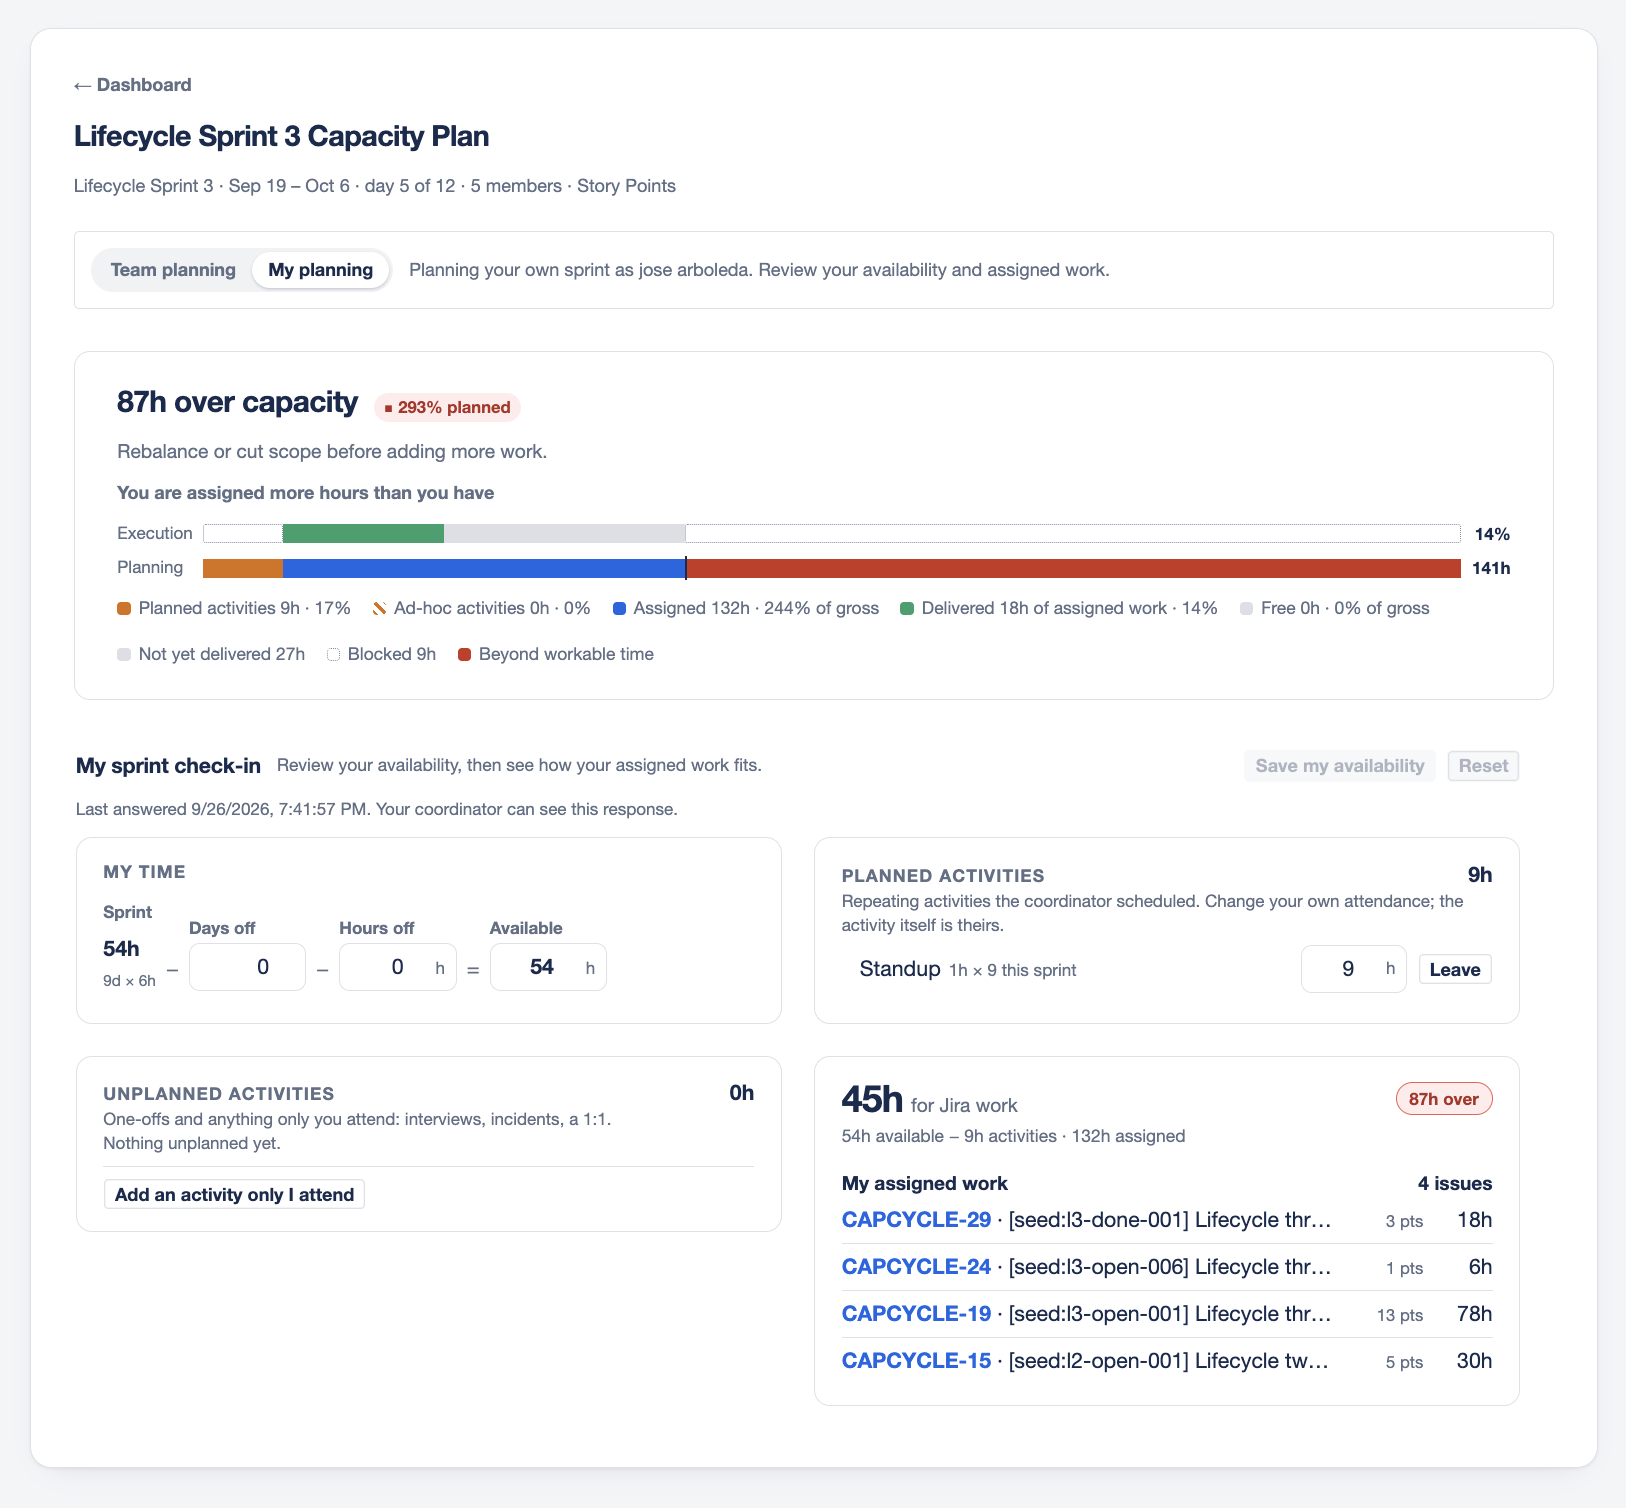Click the 293% planned badge

[x=447, y=407]
